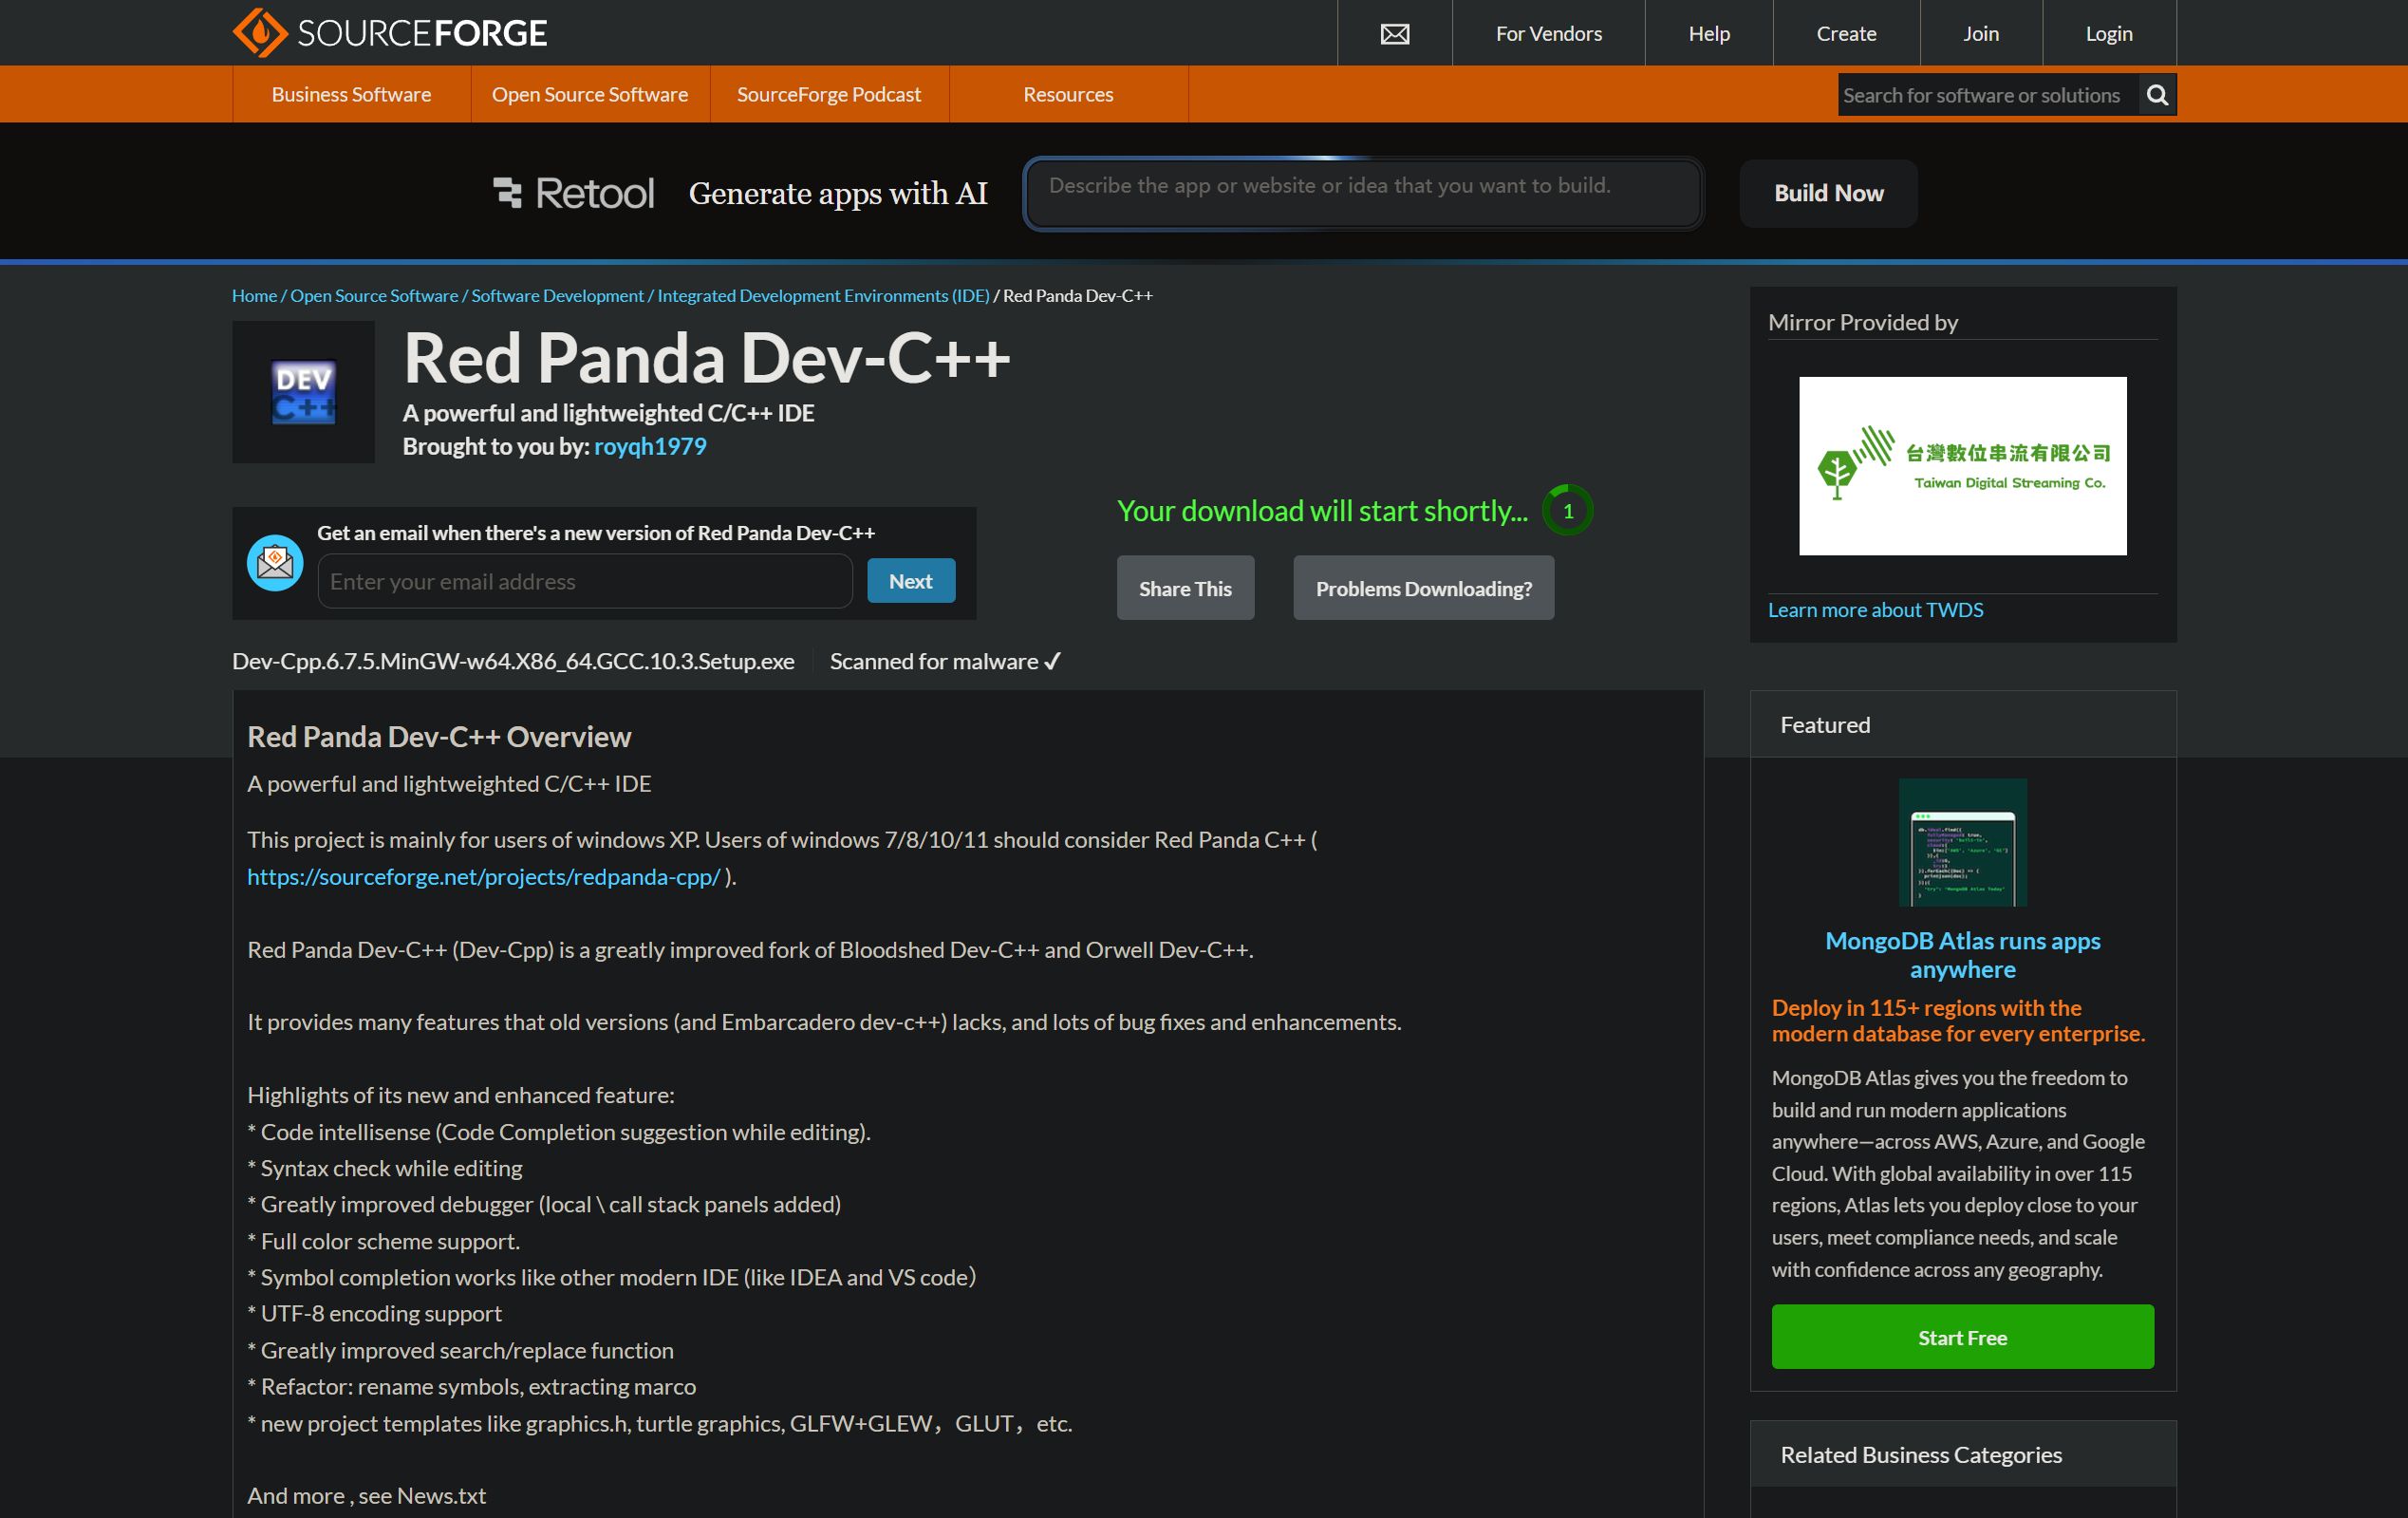Click "Generate apps with AI" banner text

pyautogui.click(x=838, y=193)
